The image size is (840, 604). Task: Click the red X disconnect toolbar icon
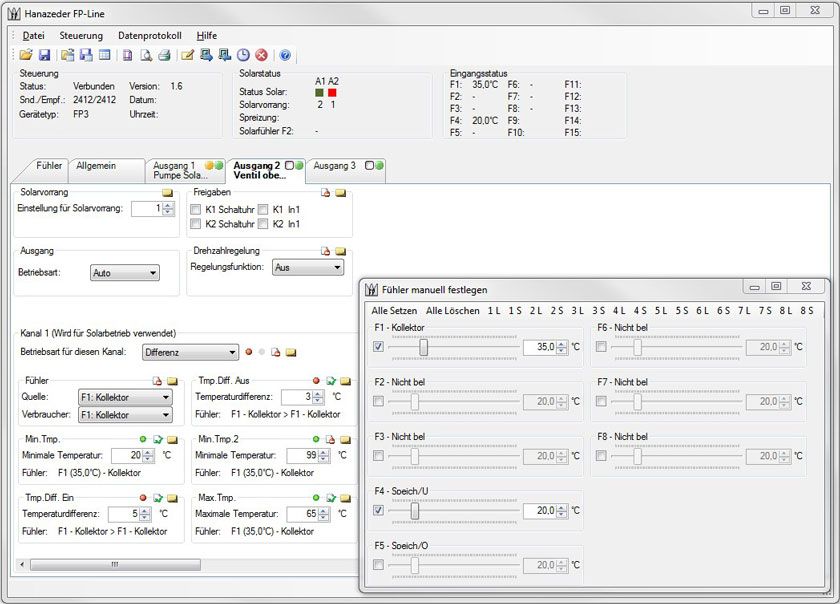click(x=261, y=55)
